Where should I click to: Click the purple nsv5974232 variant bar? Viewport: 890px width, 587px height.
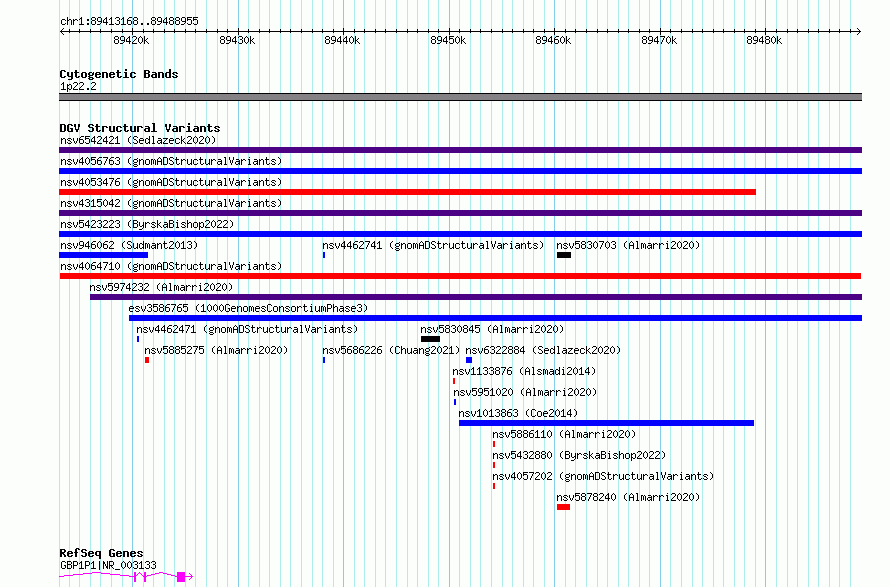(476, 297)
